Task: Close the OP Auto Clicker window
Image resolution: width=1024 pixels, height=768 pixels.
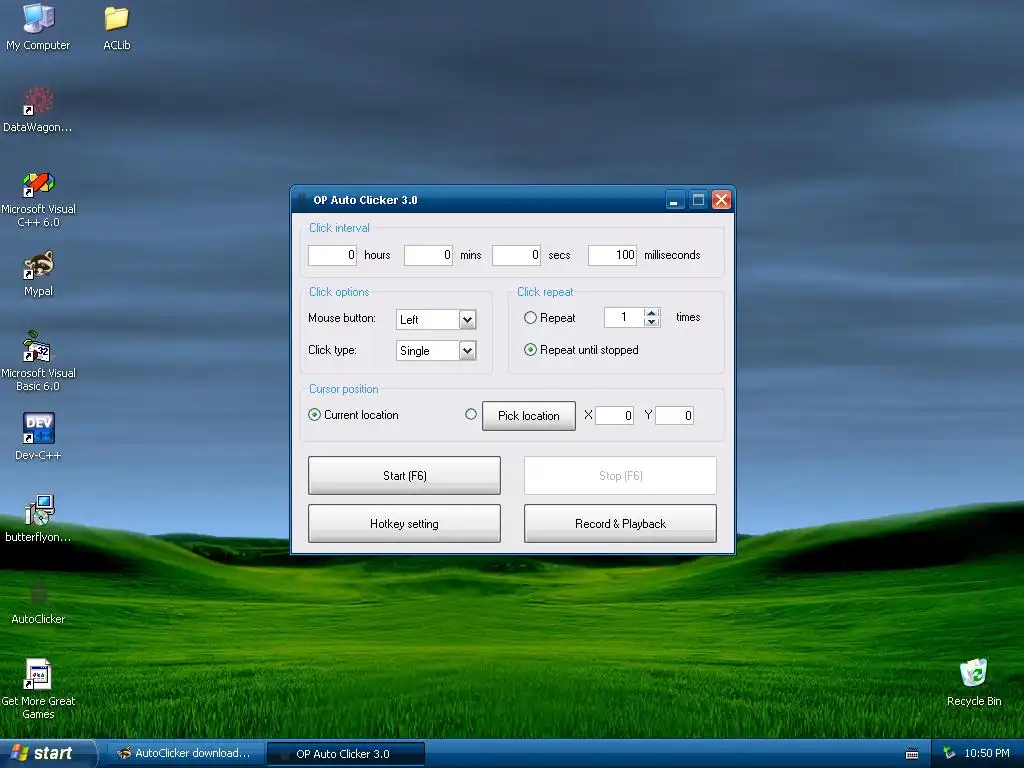Action: [x=721, y=200]
